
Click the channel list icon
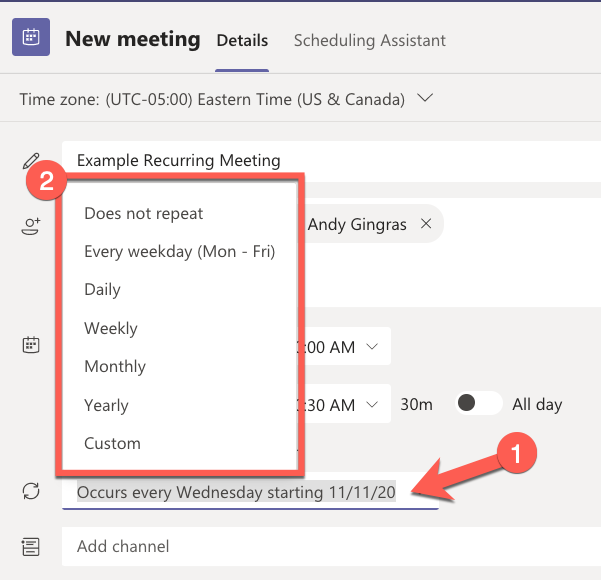pos(31,547)
